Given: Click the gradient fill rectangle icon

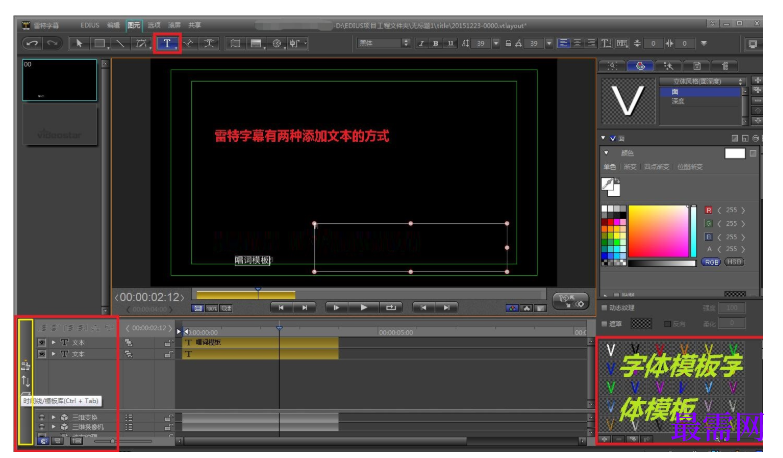Looking at the screenshot, I should point(256,43).
